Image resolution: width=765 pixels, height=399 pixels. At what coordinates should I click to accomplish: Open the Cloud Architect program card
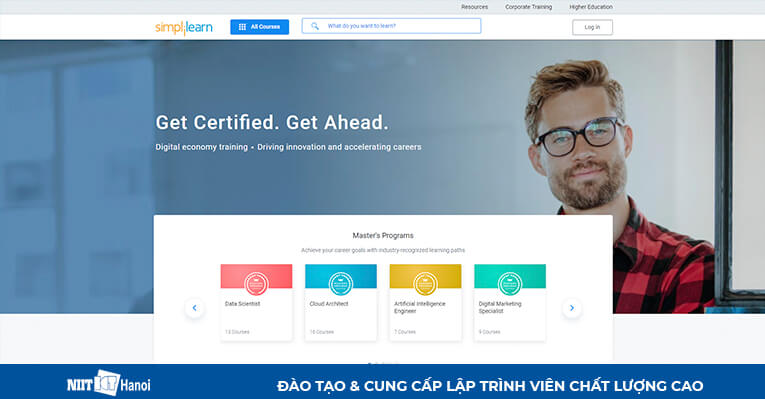[x=341, y=302]
